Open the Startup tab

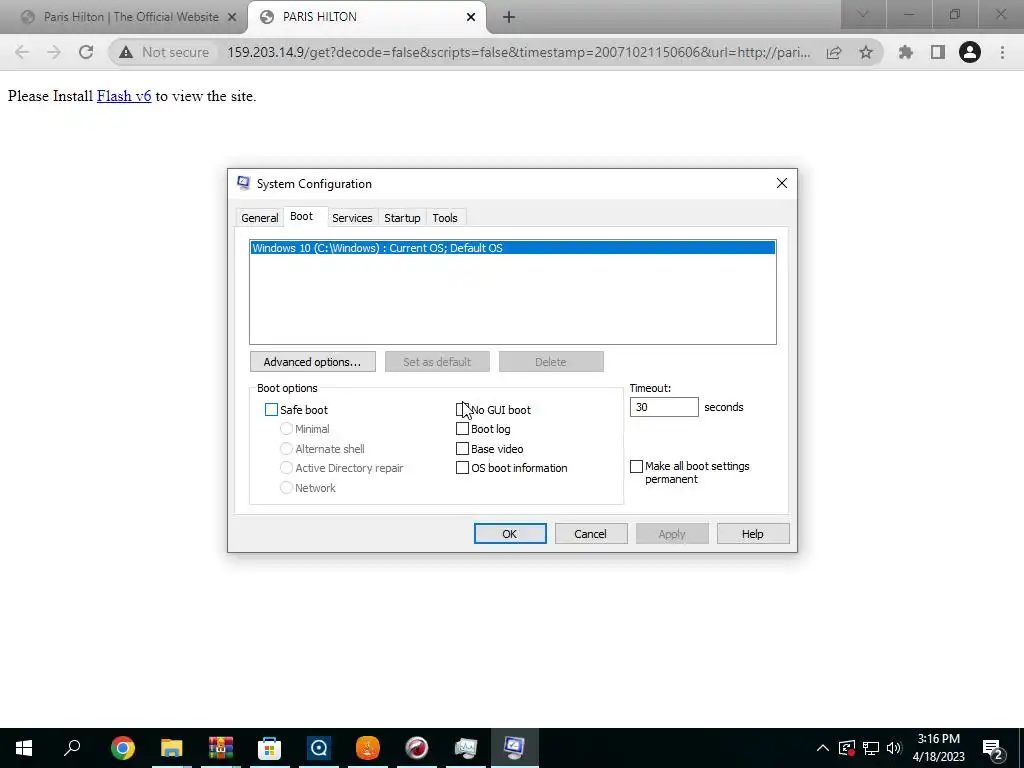(x=402, y=218)
